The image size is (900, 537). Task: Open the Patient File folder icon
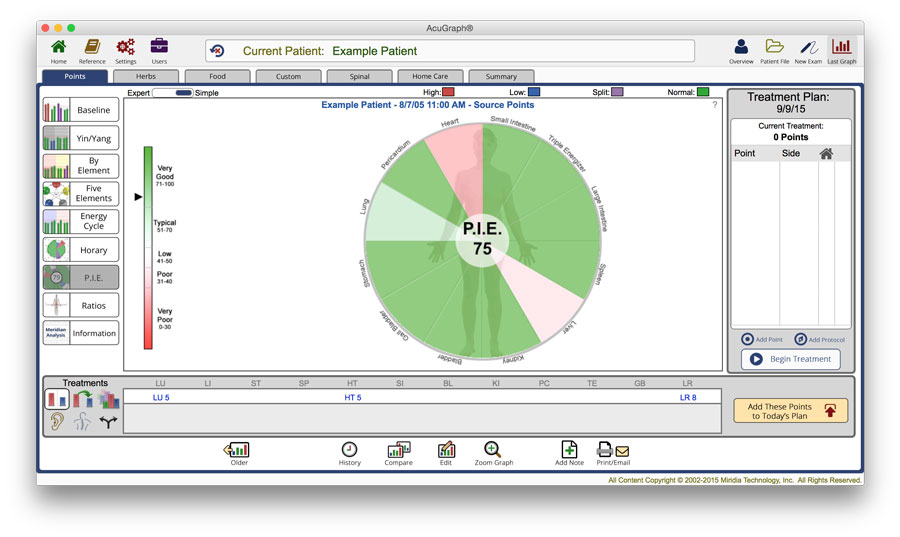(774, 51)
